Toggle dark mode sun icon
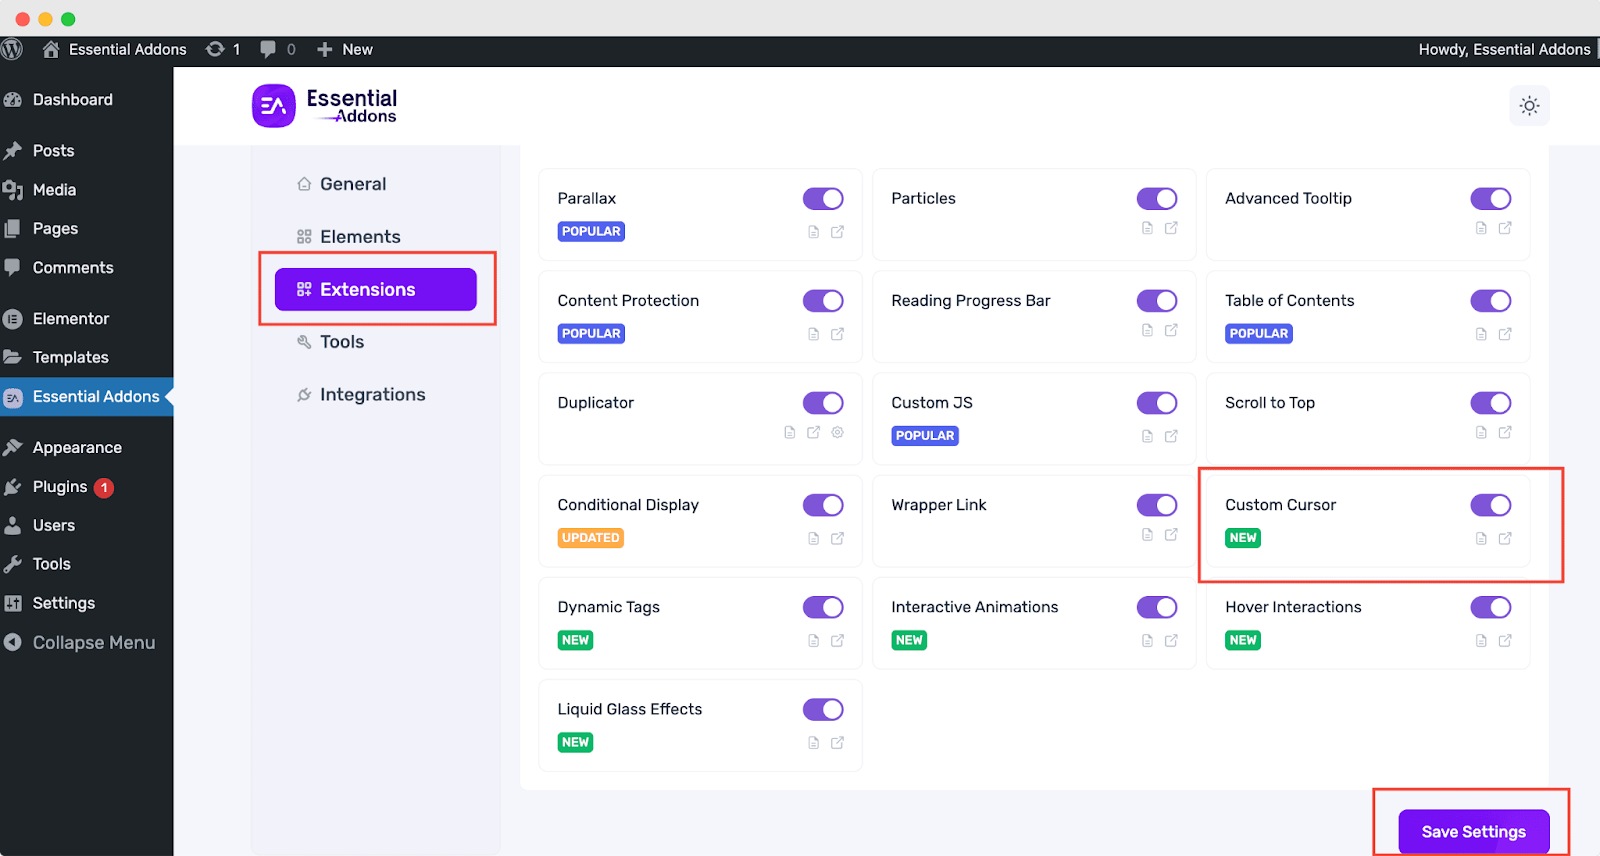The height and width of the screenshot is (856, 1600). [x=1529, y=106]
